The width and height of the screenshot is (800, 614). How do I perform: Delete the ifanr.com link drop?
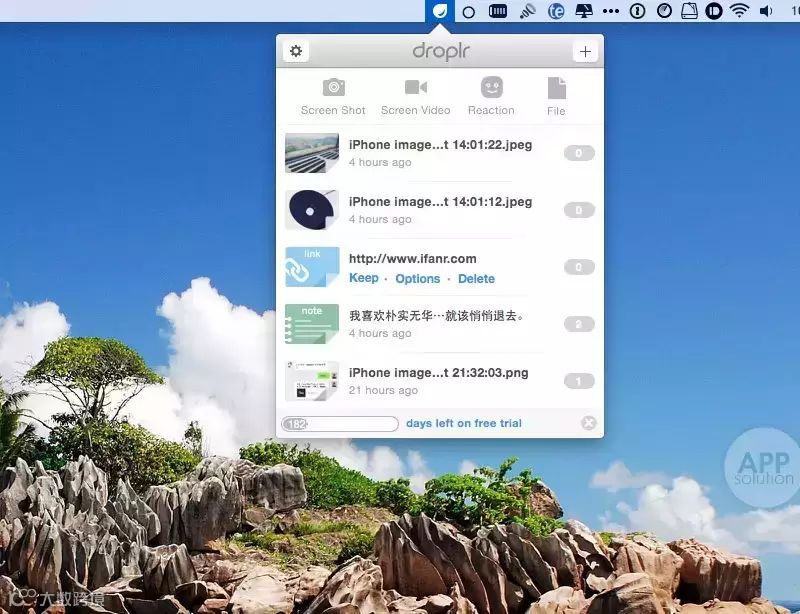pyautogui.click(x=477, y=279)
